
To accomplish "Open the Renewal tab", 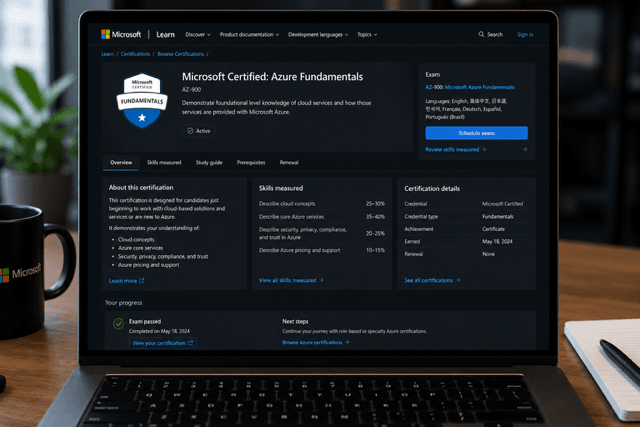I will [289, 162].
